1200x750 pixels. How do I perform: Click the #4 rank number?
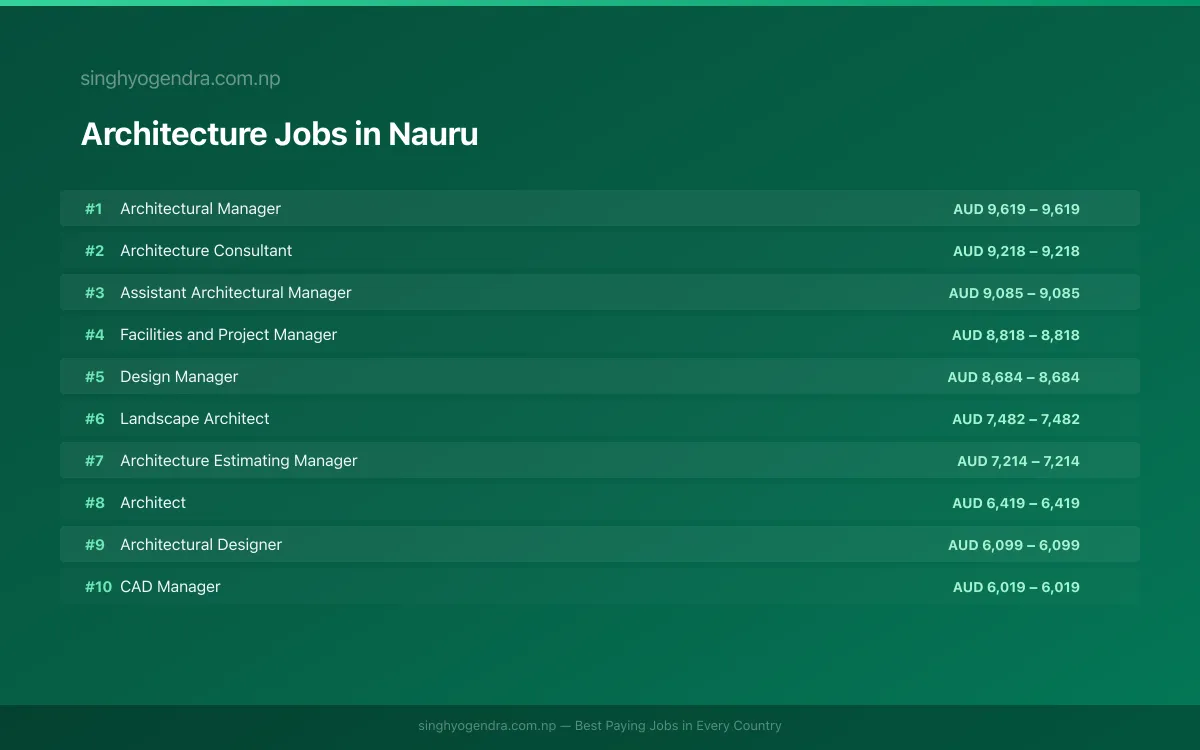[94, 335]
